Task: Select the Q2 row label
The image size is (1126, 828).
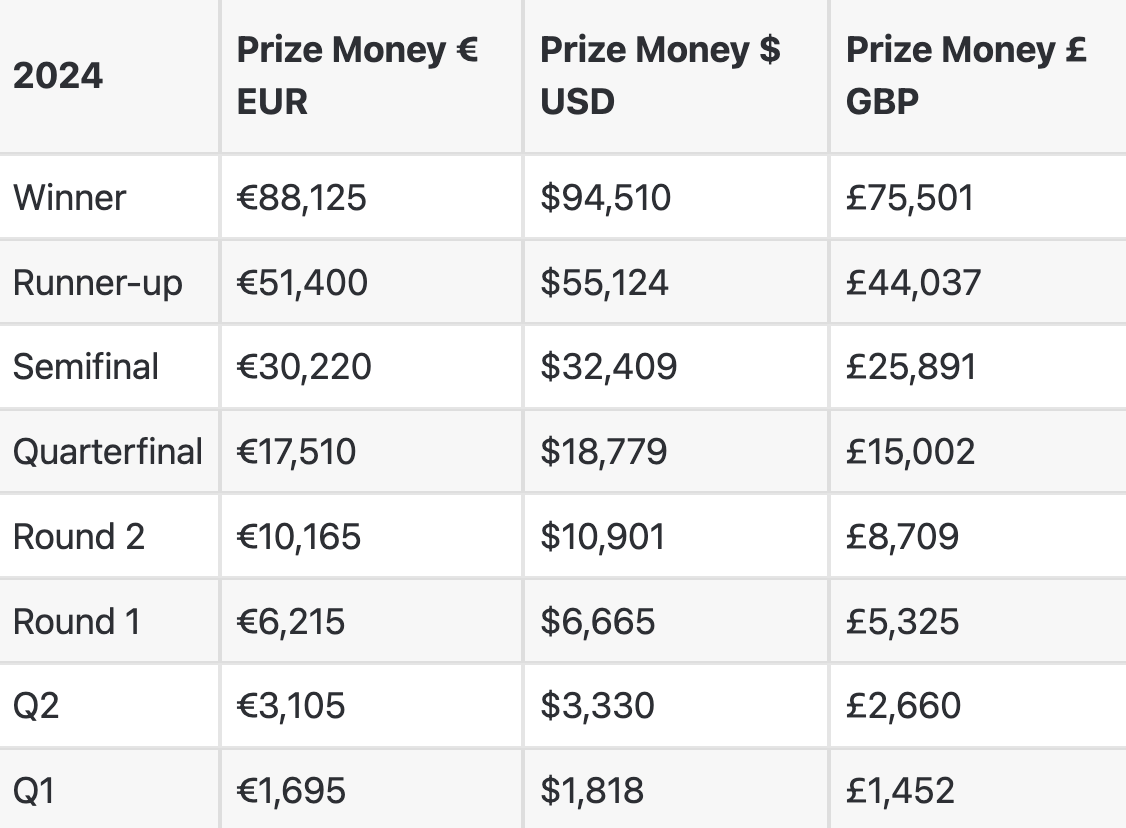Action: [36, 705]
